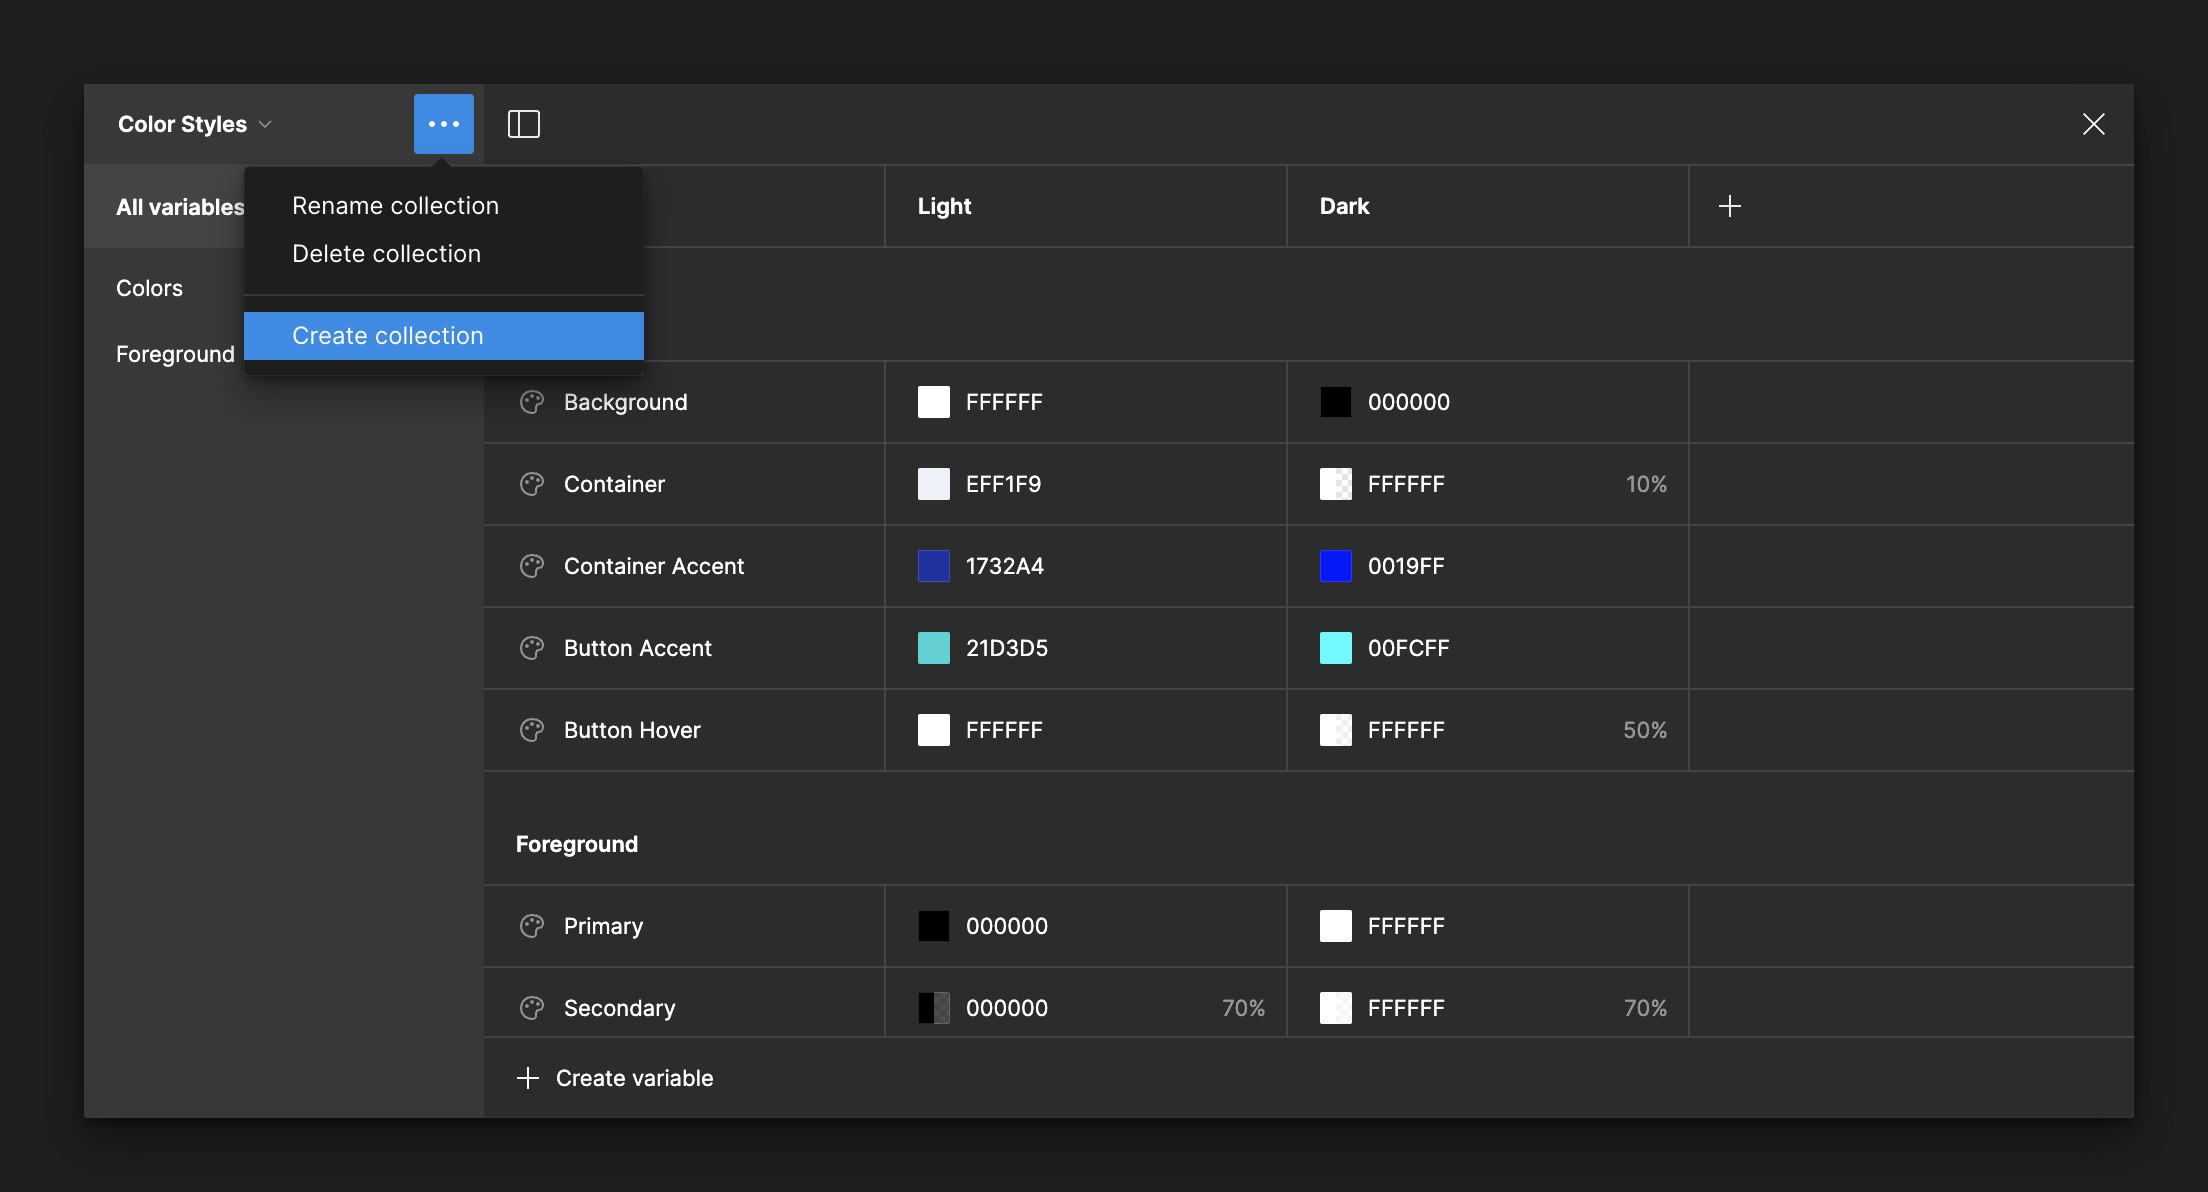
Task: Click the more options ellipsis icon
Action: [443, 123]
